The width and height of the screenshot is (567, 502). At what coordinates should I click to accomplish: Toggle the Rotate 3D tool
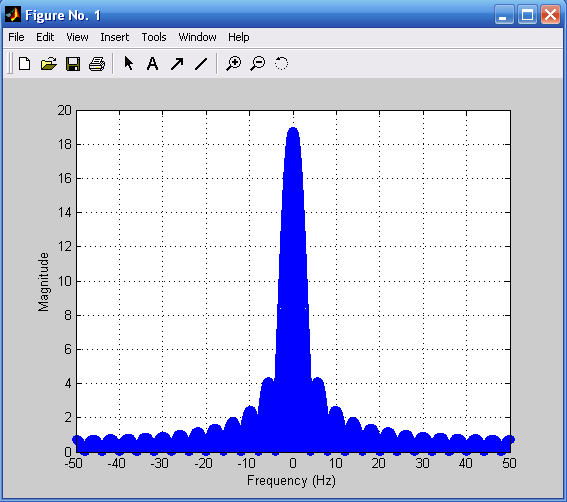pyautogui.click(x=281, y=63)
